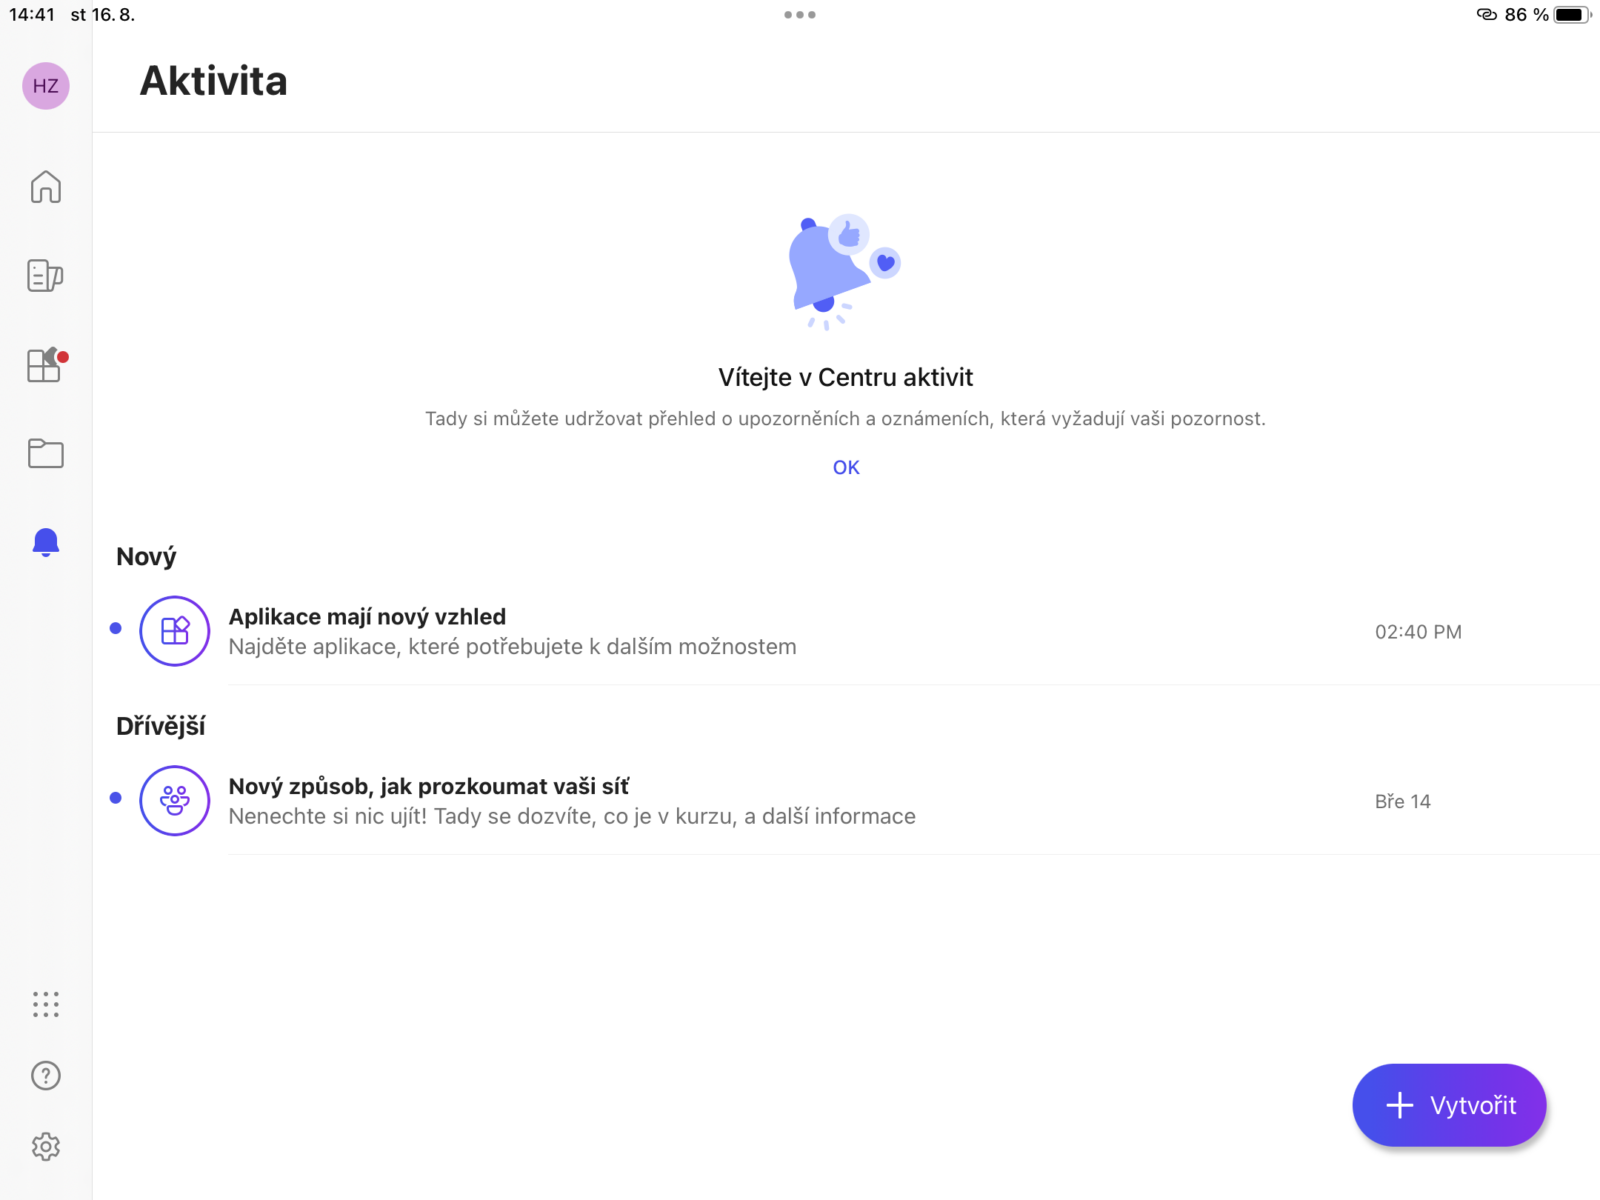The image size is (1600, 1200).
Task: Open the nine-dot app launcher
Action: 46,1004
